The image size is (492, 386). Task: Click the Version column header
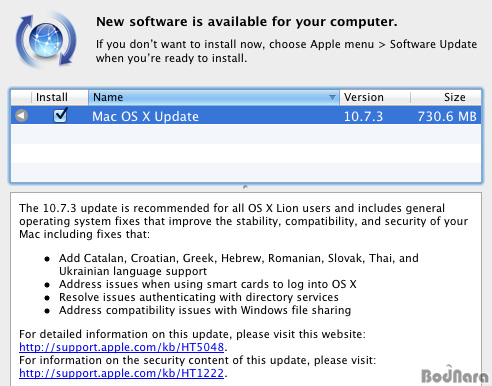(375, 97)
